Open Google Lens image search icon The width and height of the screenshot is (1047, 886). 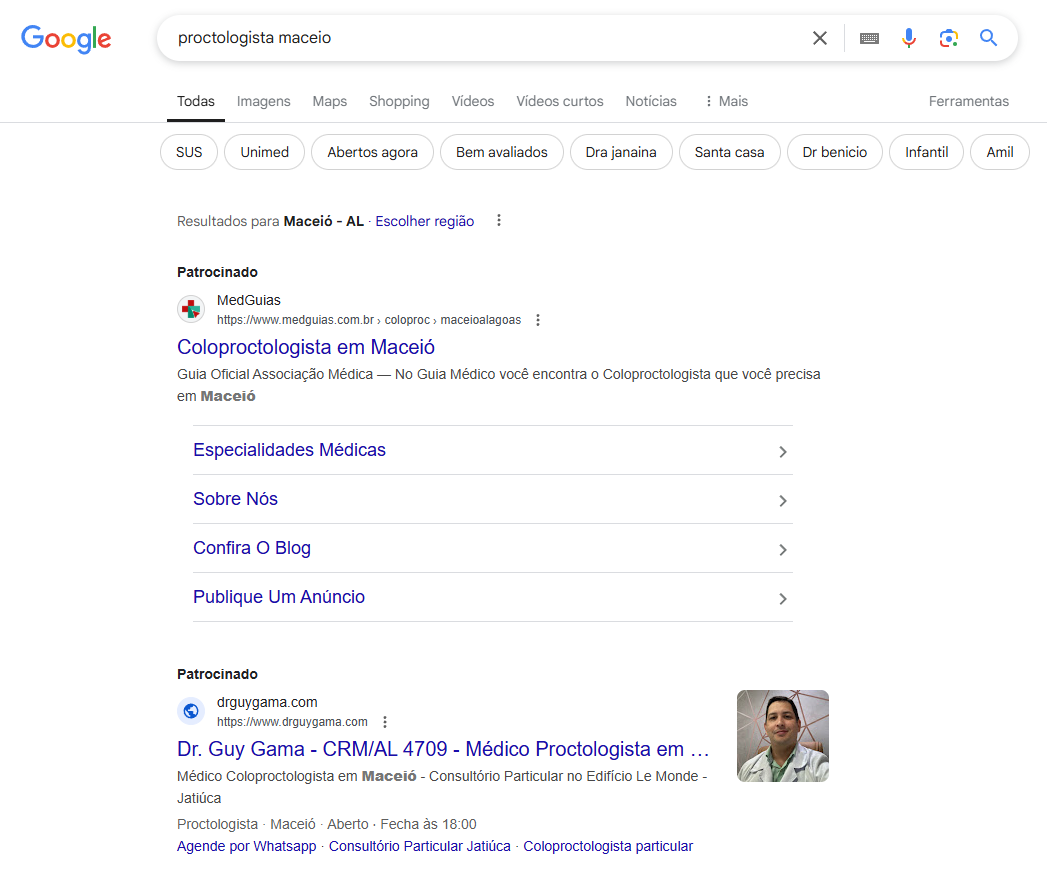(948, 38)
